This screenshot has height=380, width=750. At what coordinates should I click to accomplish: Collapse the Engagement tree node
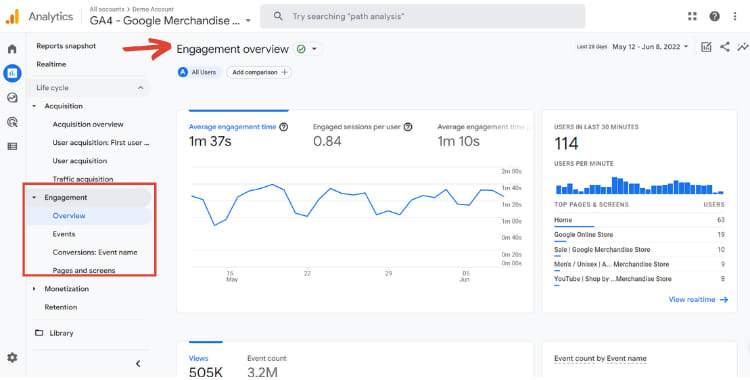pyautogui.click(x=34, y=198)
